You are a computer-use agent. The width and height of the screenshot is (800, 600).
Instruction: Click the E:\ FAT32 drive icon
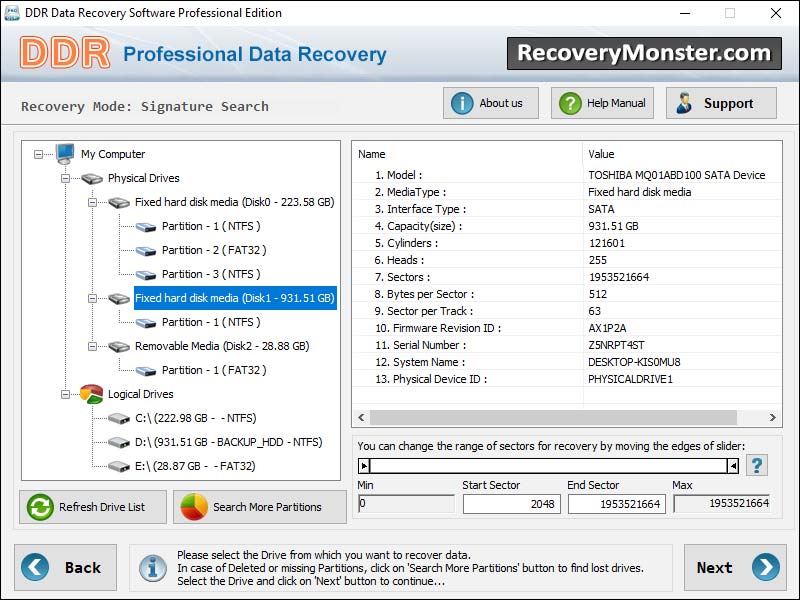[119, 466]
